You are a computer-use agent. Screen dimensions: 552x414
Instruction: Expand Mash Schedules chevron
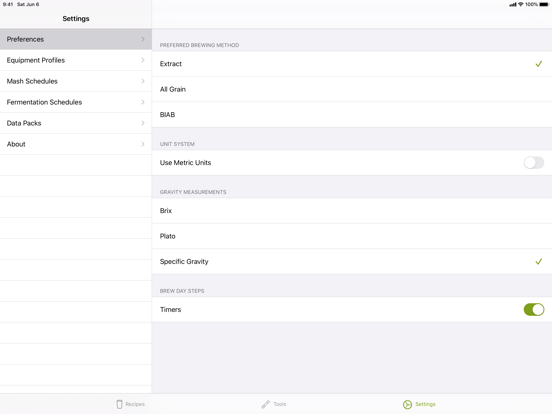143,81
